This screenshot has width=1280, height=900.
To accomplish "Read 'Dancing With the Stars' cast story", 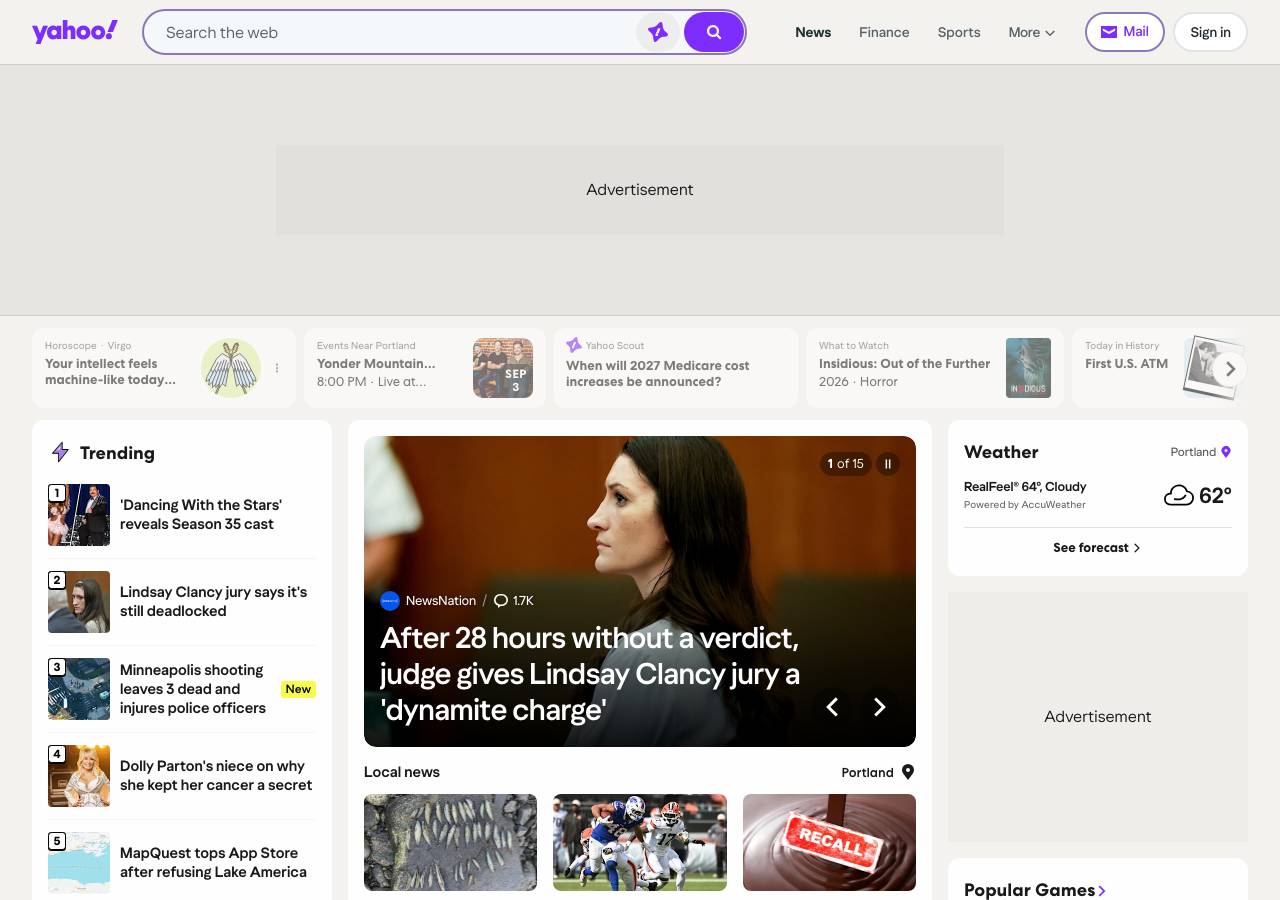I will [x=201, y=515].
